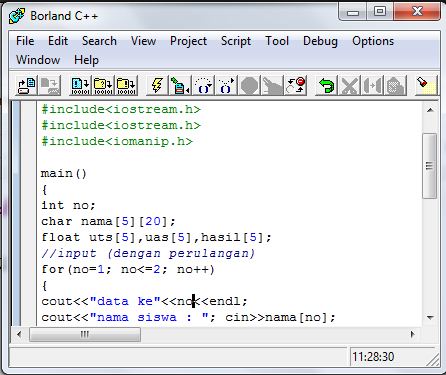Viewport: 446px width, 375px height.
Task: Click the main() line in editor
Action: point(64,174)
